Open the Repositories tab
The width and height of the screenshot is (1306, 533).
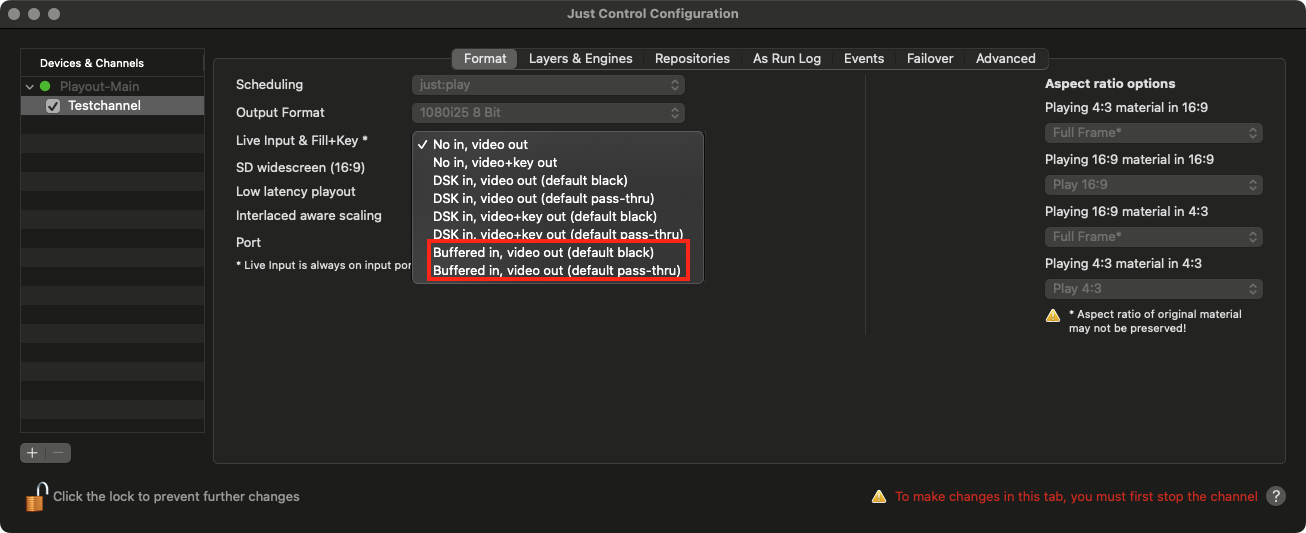click(x=692, y=58)
